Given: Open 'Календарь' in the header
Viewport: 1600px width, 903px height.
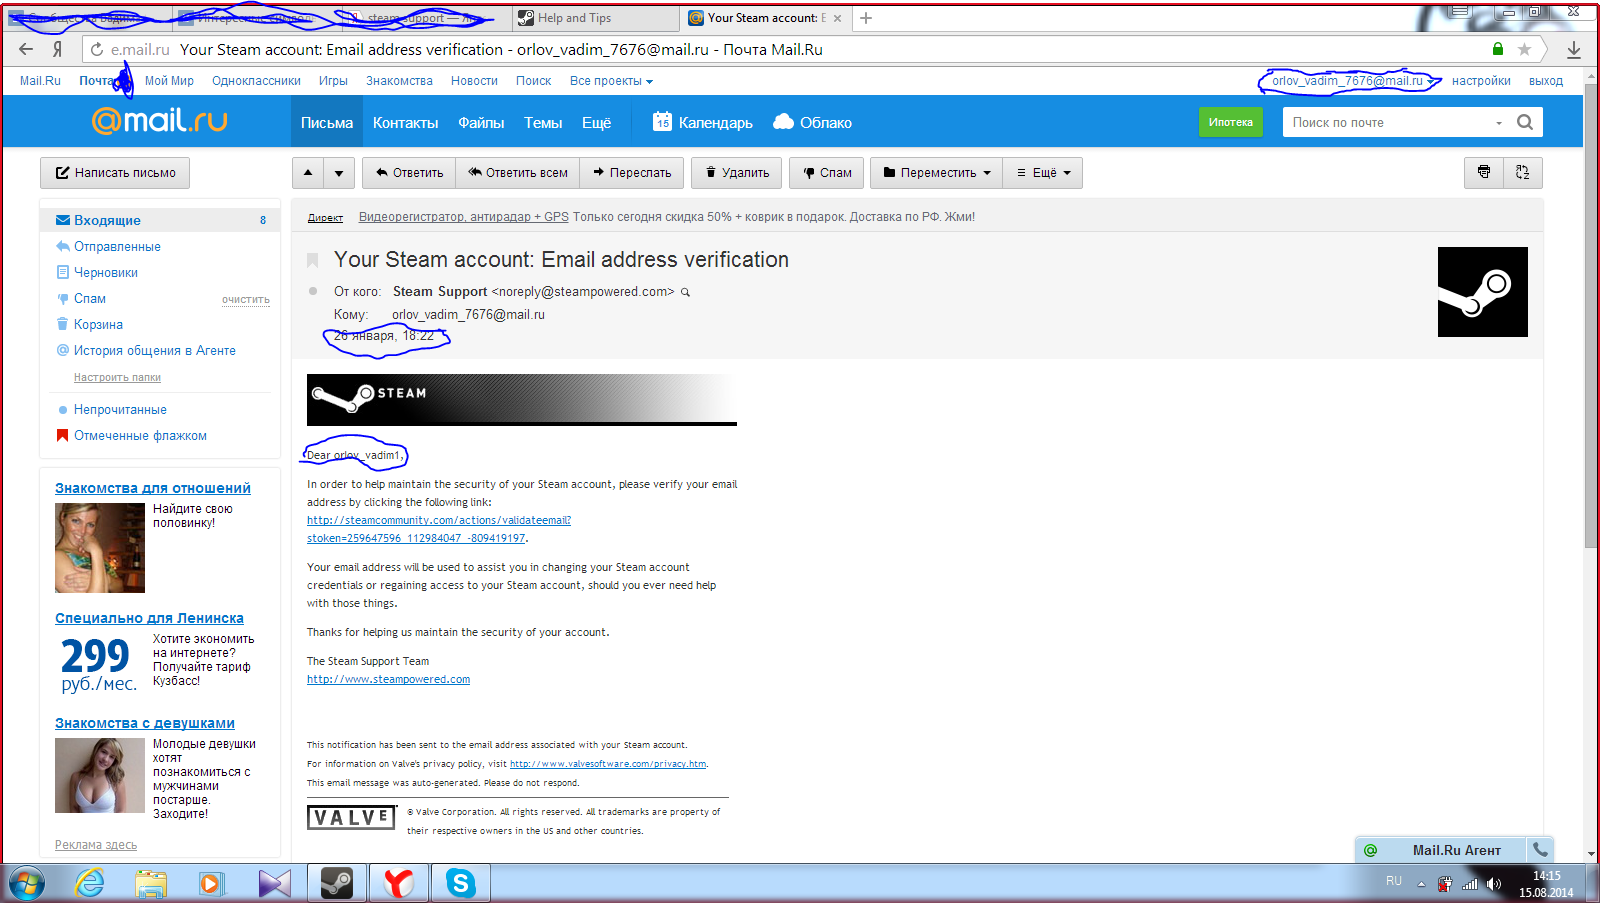Looking at the screenshot, I should 703,122.
